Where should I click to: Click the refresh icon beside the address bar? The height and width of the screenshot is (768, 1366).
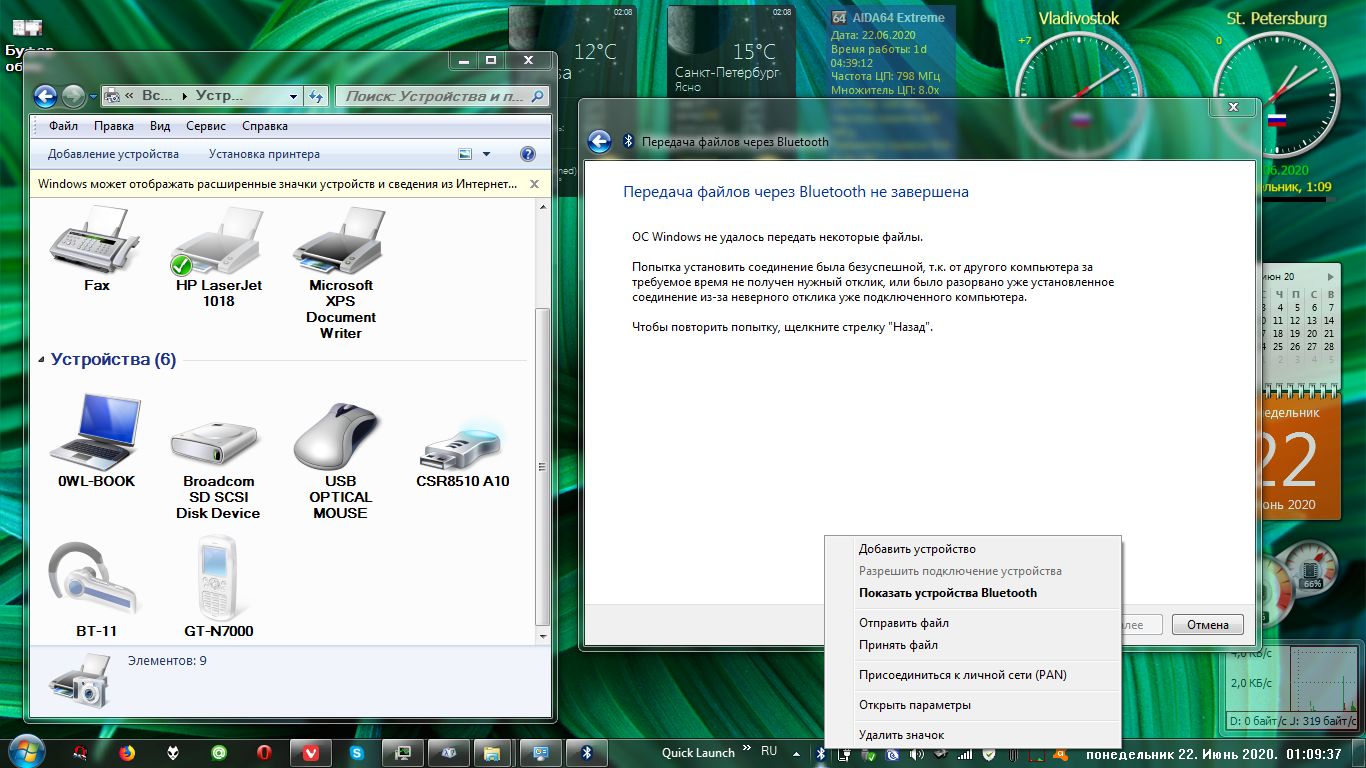[x=316, y=96]
